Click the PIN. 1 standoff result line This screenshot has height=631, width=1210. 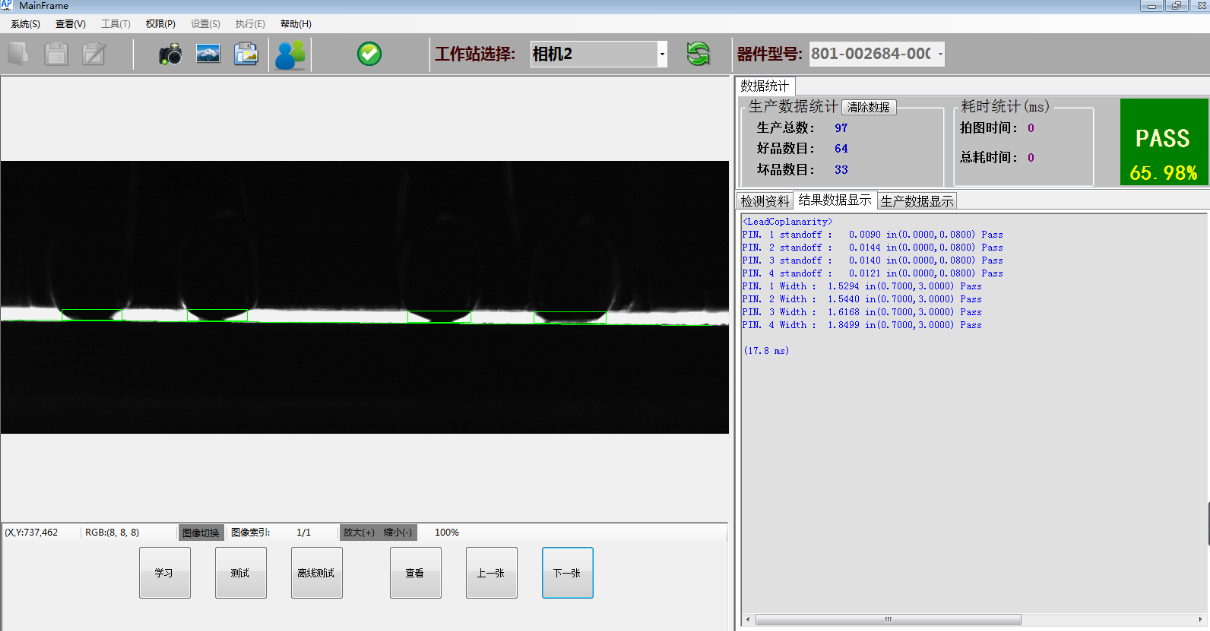pyautogui.click(x=872, y=234)
